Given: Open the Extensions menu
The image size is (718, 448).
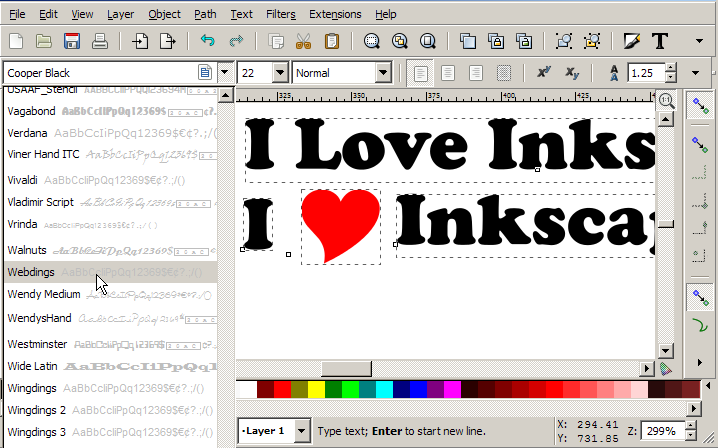Looking at the screenshot, I should (x=335, y=14).
